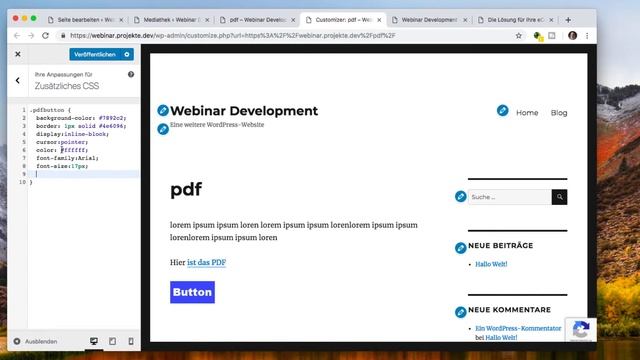Viewport: 640px width, 360px height.
Task: Switch to mobile preview mode
Action: (131, 341)
